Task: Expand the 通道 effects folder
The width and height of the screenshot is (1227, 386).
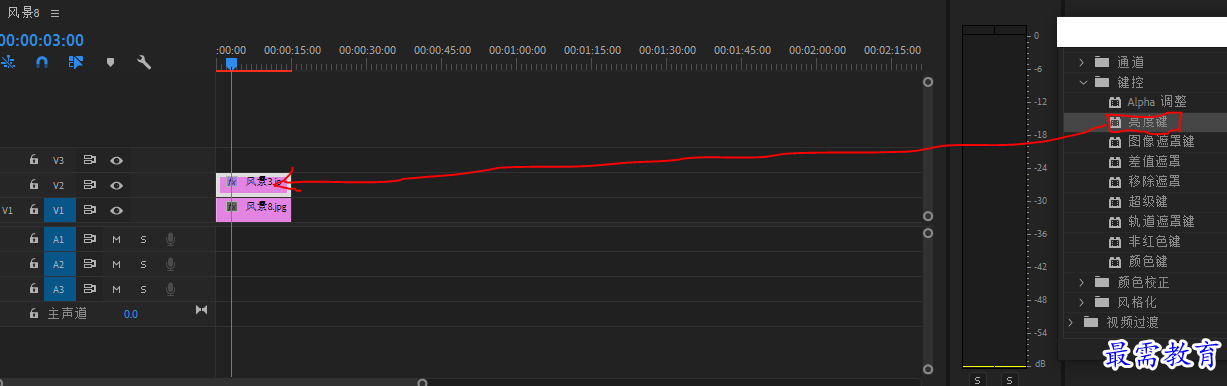Action: [1082, 62]
